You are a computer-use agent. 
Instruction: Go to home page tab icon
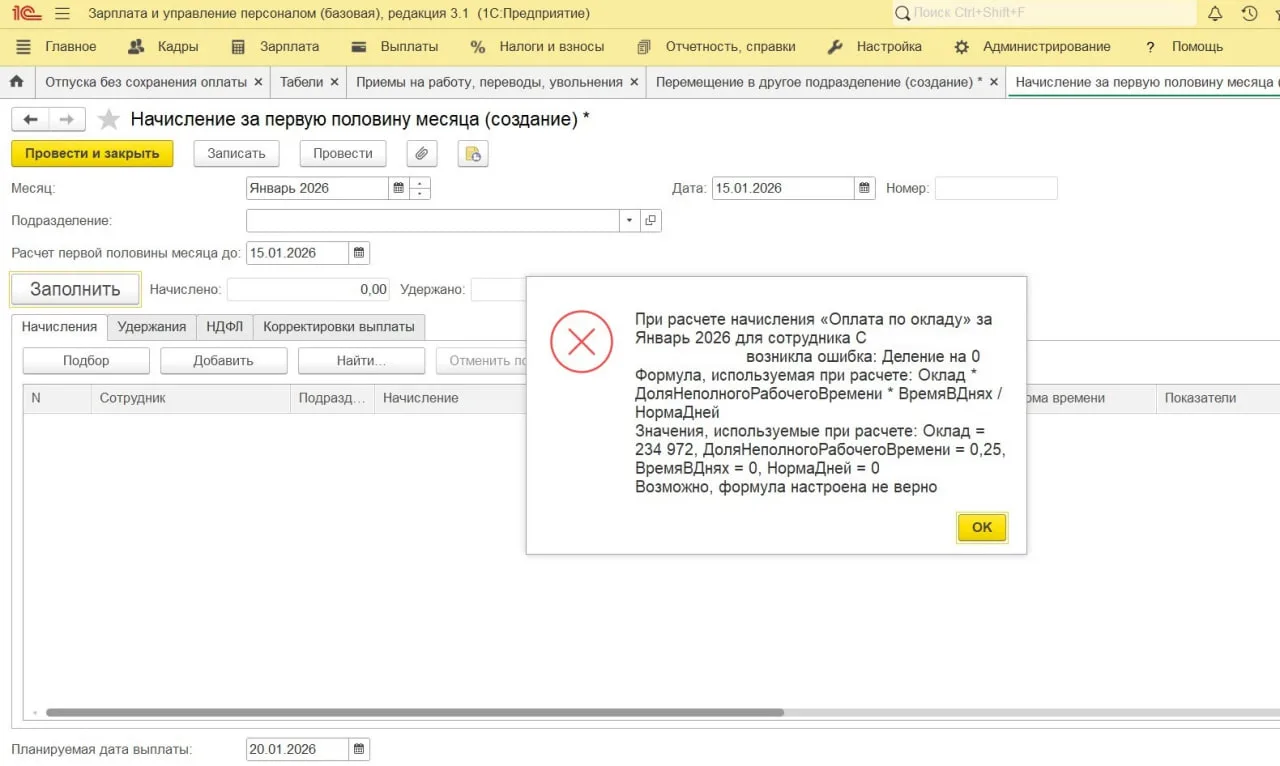point(16,82)
